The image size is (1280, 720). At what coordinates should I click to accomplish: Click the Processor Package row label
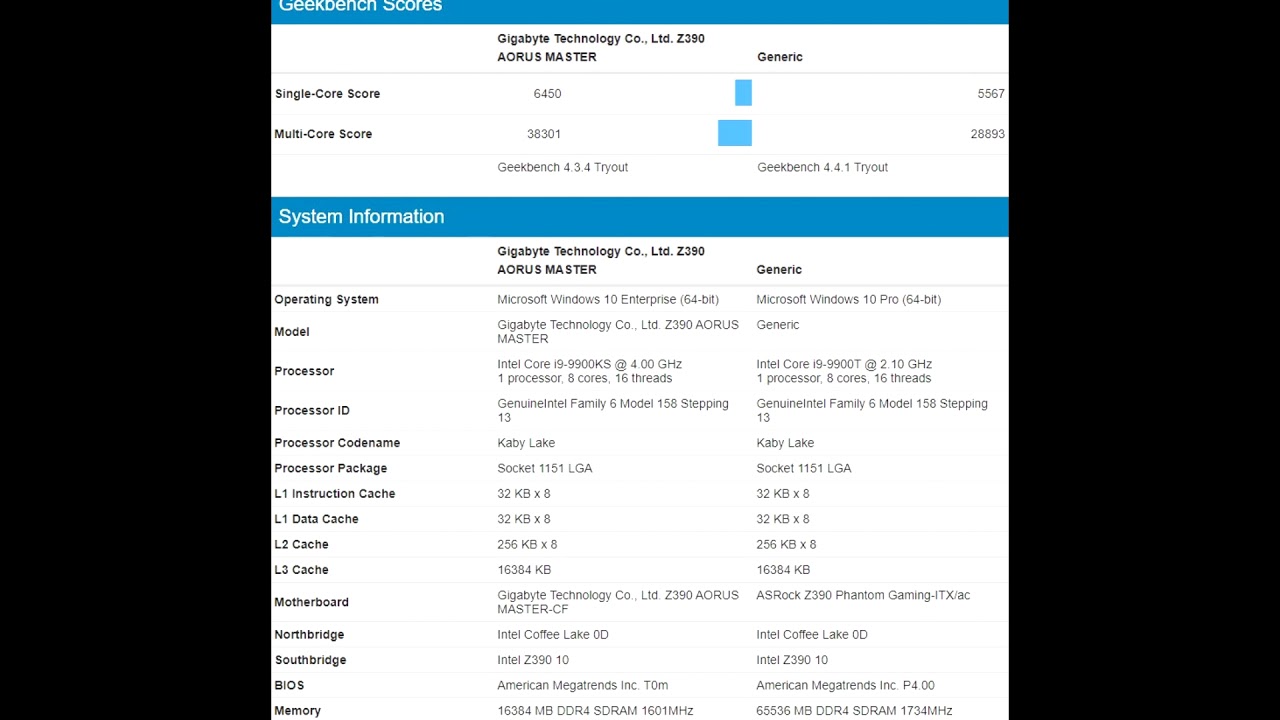(330, 468)
